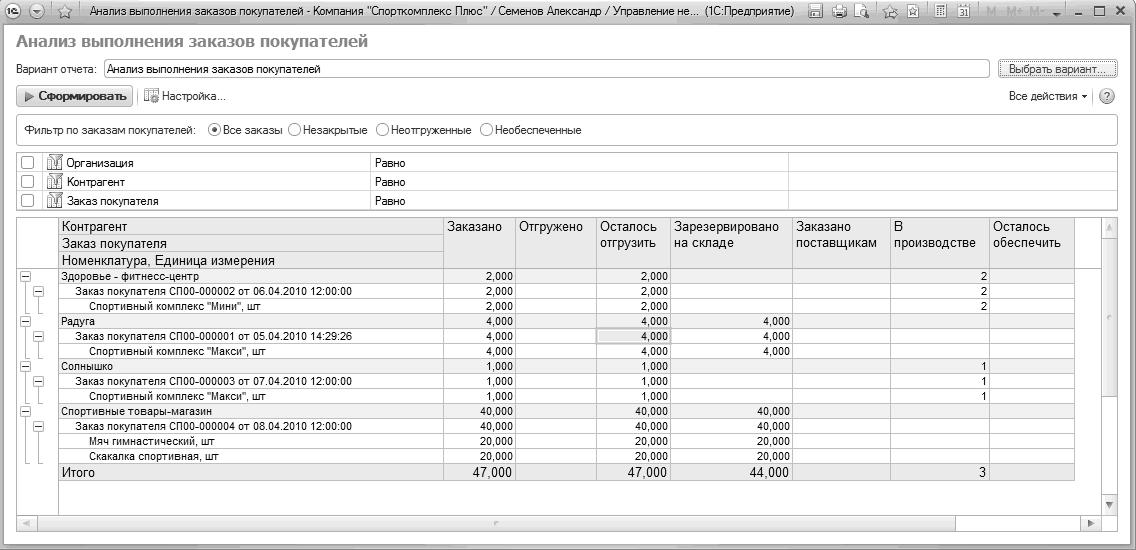Add to favorites with star-arrow icon
The width and height of the screenshot is (1136, 550).
pyautogui.click(x=891, y=12)
